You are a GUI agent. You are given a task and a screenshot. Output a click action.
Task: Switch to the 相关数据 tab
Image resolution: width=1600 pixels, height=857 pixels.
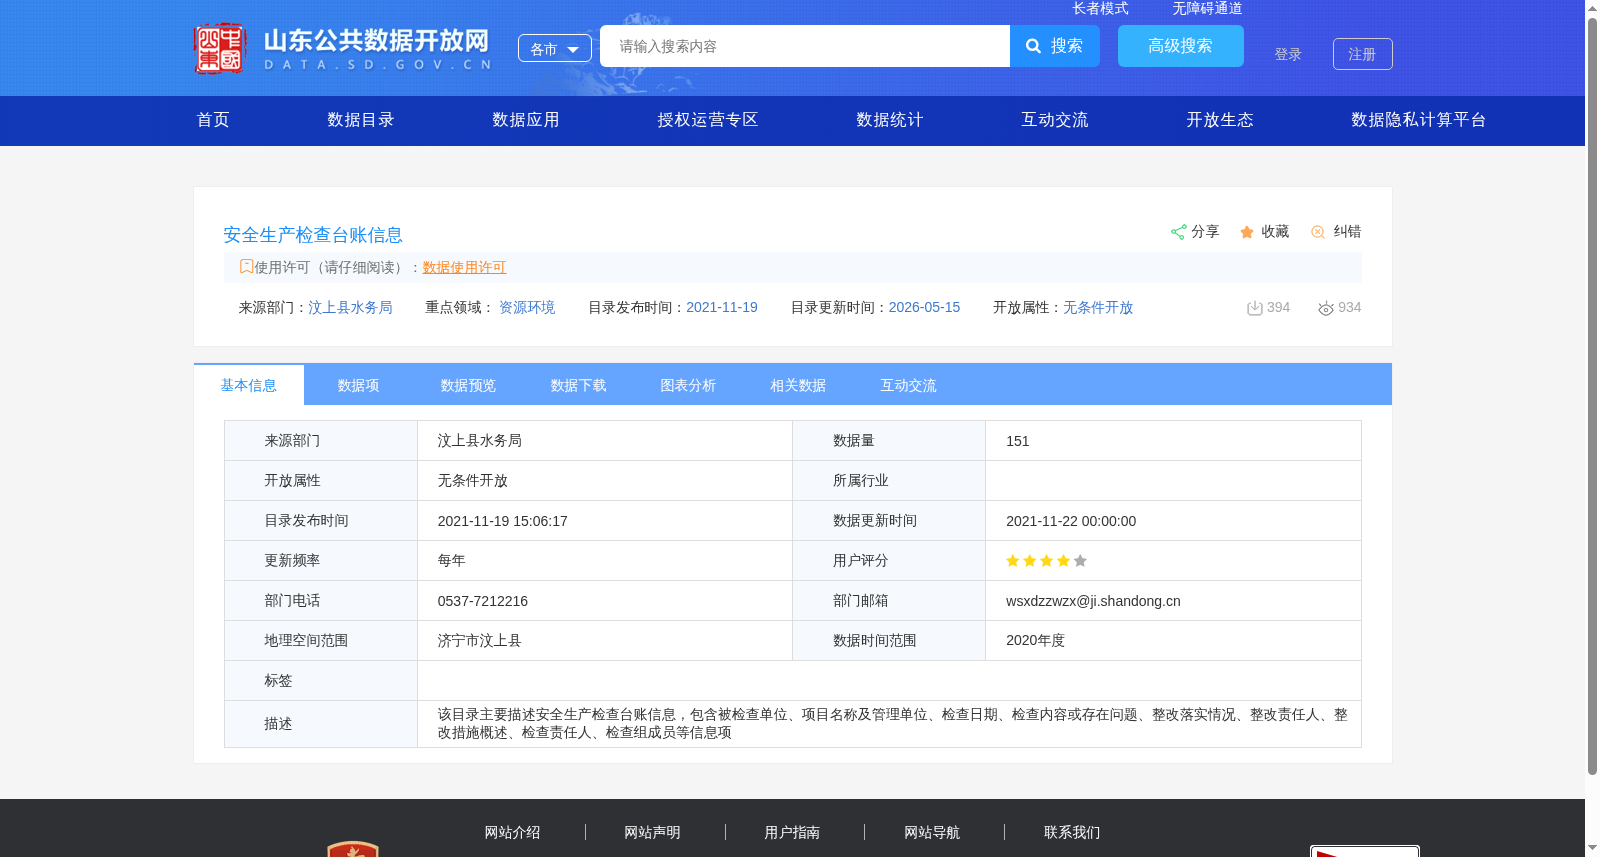[x=799, y=385]
